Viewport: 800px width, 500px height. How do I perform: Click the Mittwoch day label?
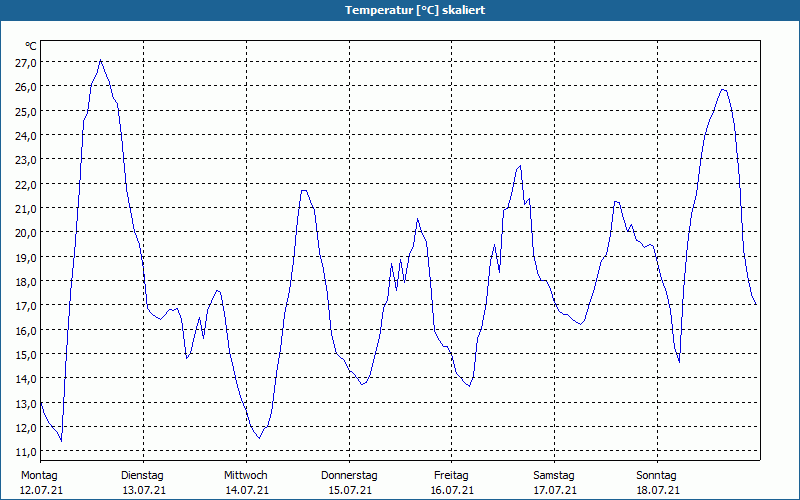(x=246, y=476)
